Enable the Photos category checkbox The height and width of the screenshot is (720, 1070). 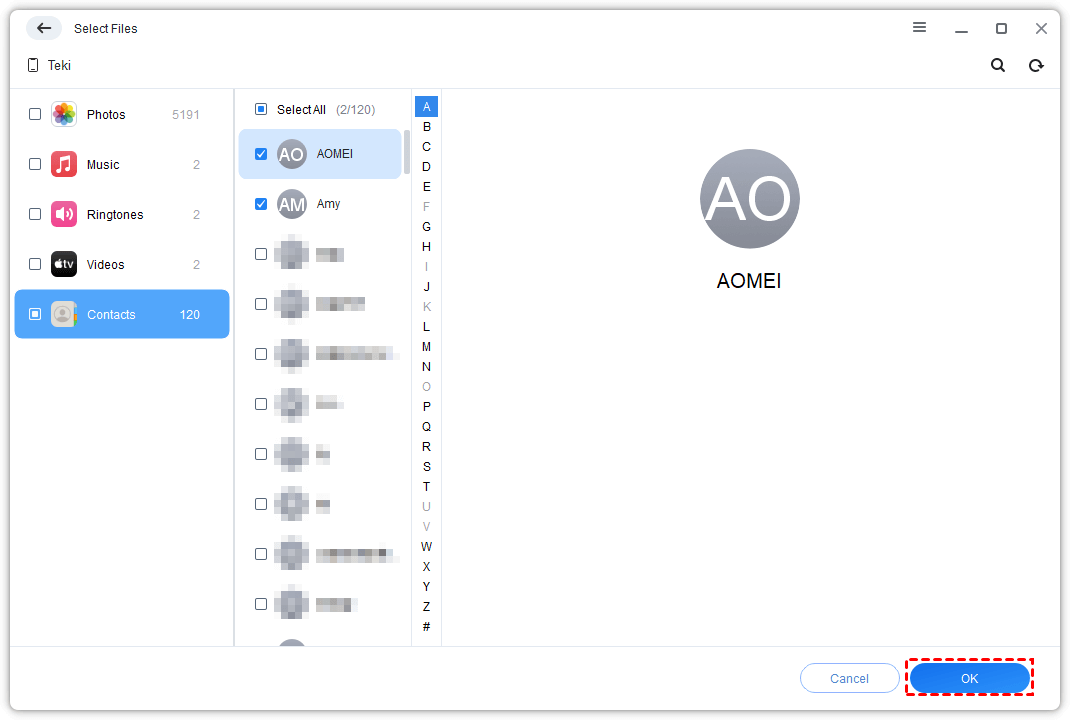click(35, 114)
